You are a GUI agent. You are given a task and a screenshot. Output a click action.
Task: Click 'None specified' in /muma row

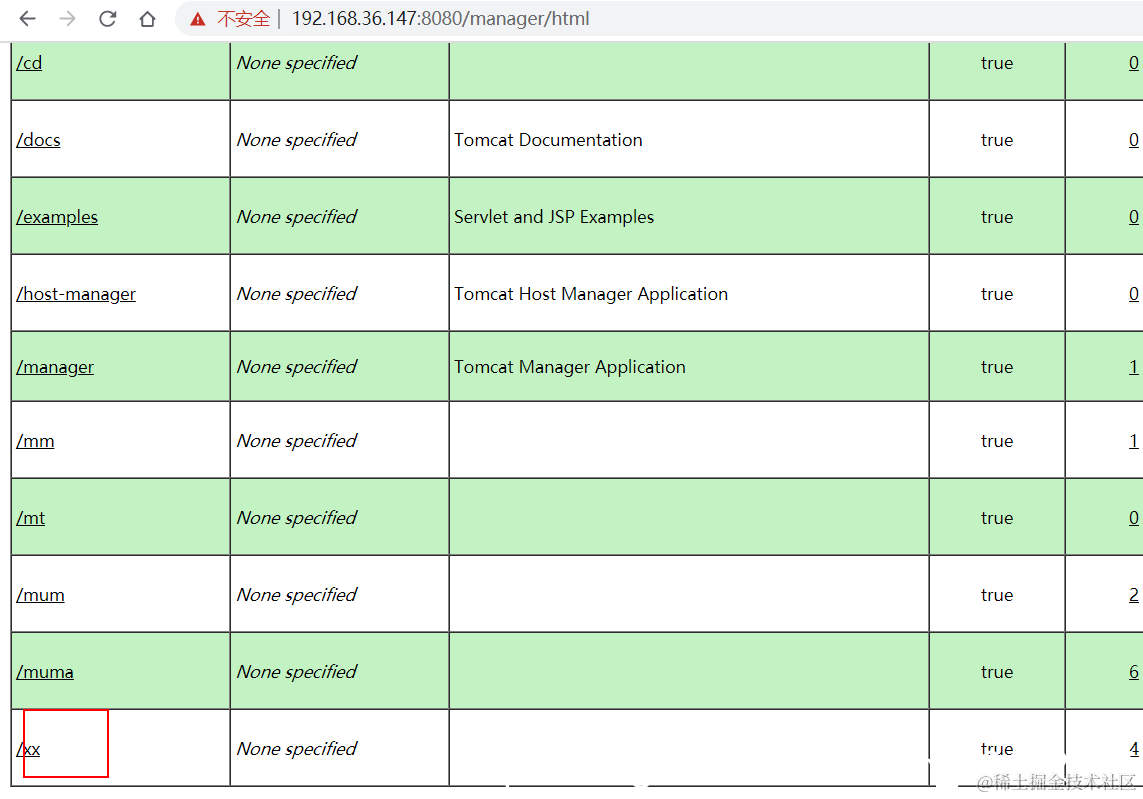[x=297, y=672]
